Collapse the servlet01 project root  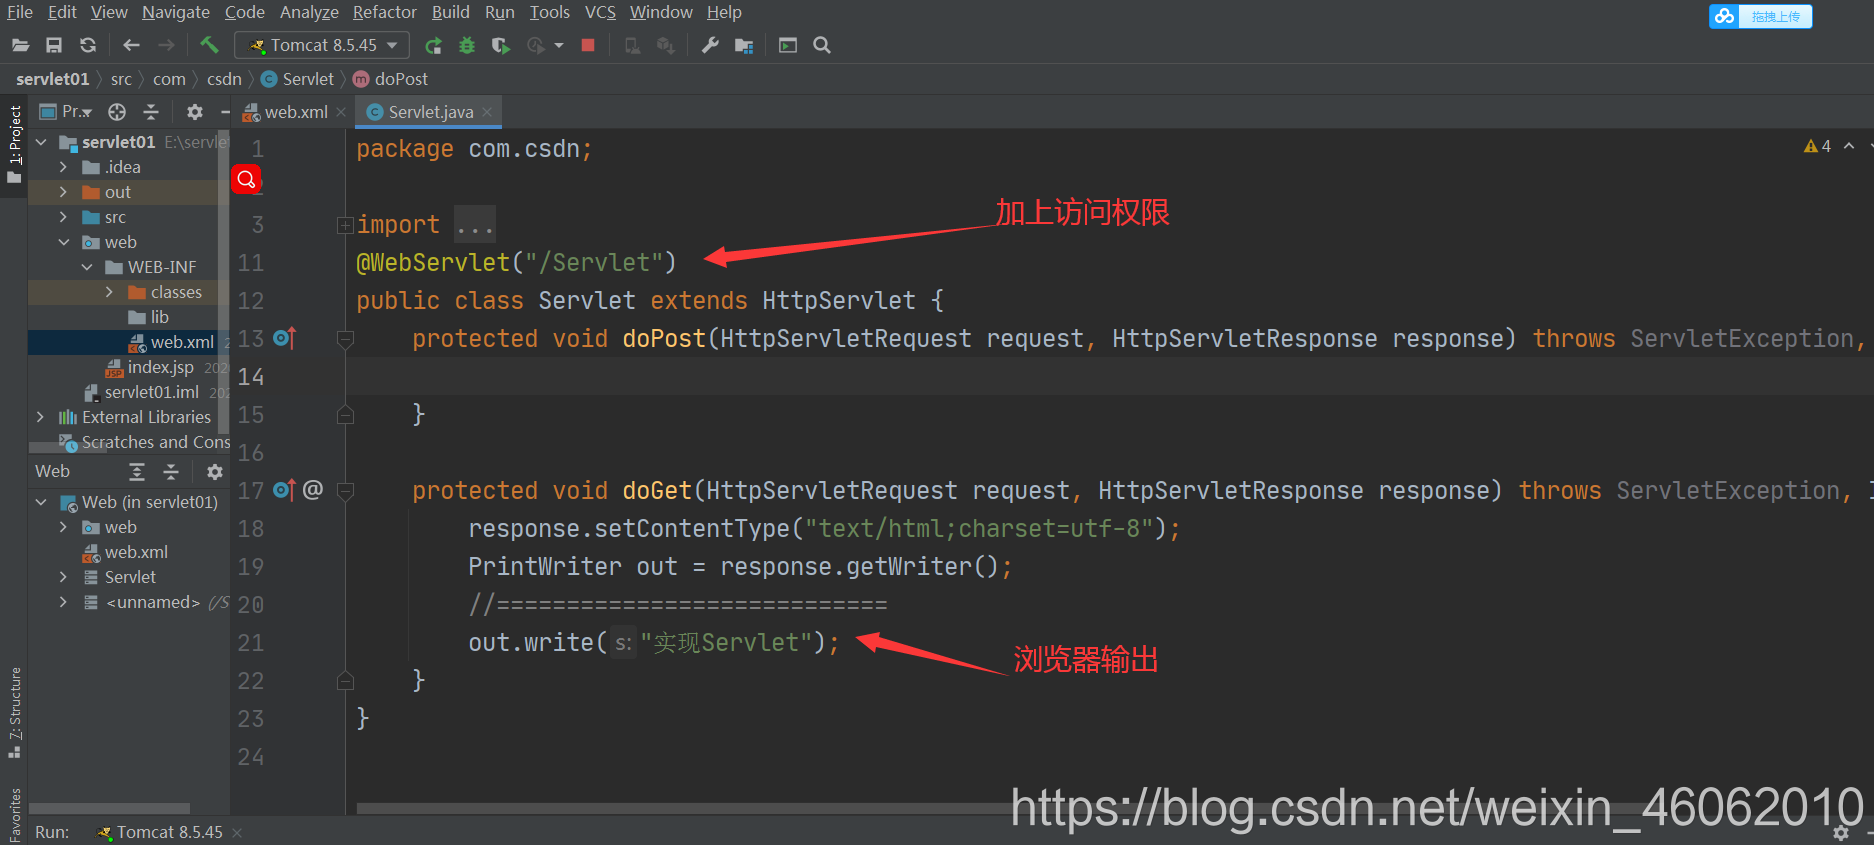pos(41,142)
